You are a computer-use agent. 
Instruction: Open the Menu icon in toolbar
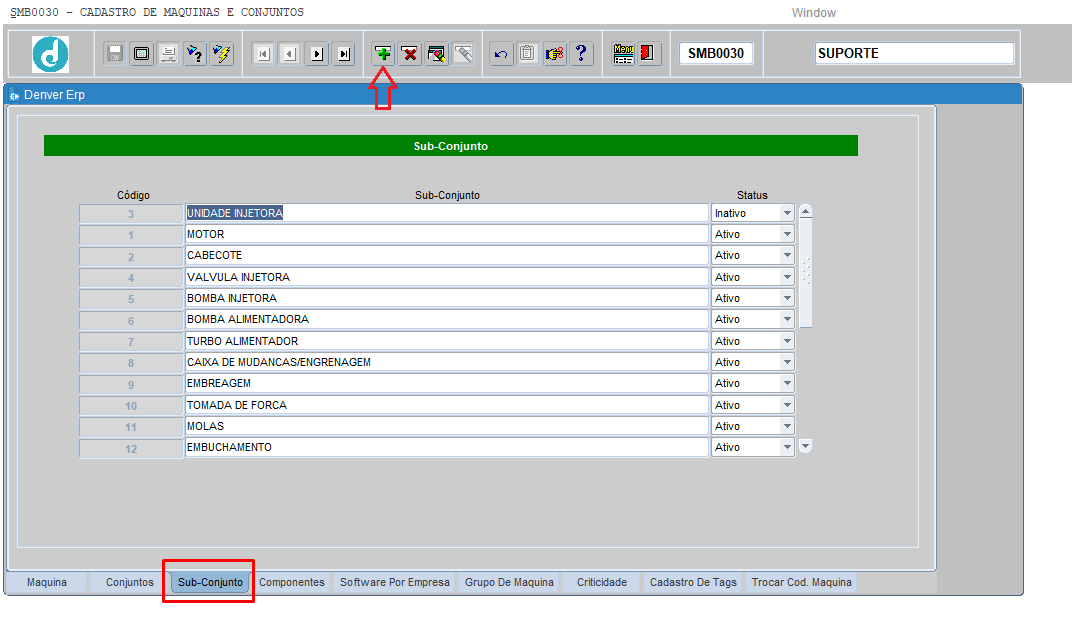(623, 53)
